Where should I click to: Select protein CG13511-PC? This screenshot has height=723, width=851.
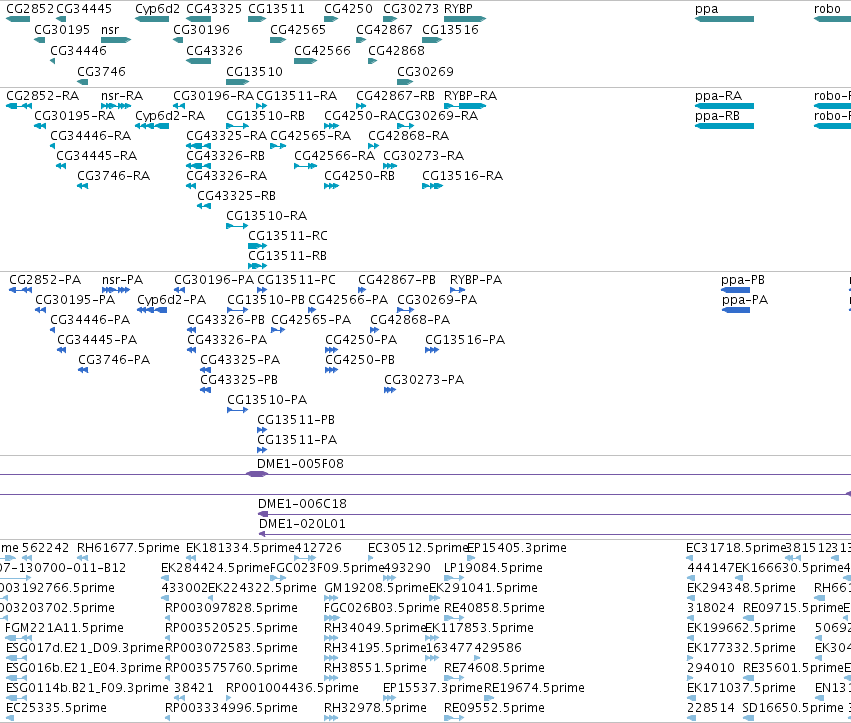pos(296,280)
